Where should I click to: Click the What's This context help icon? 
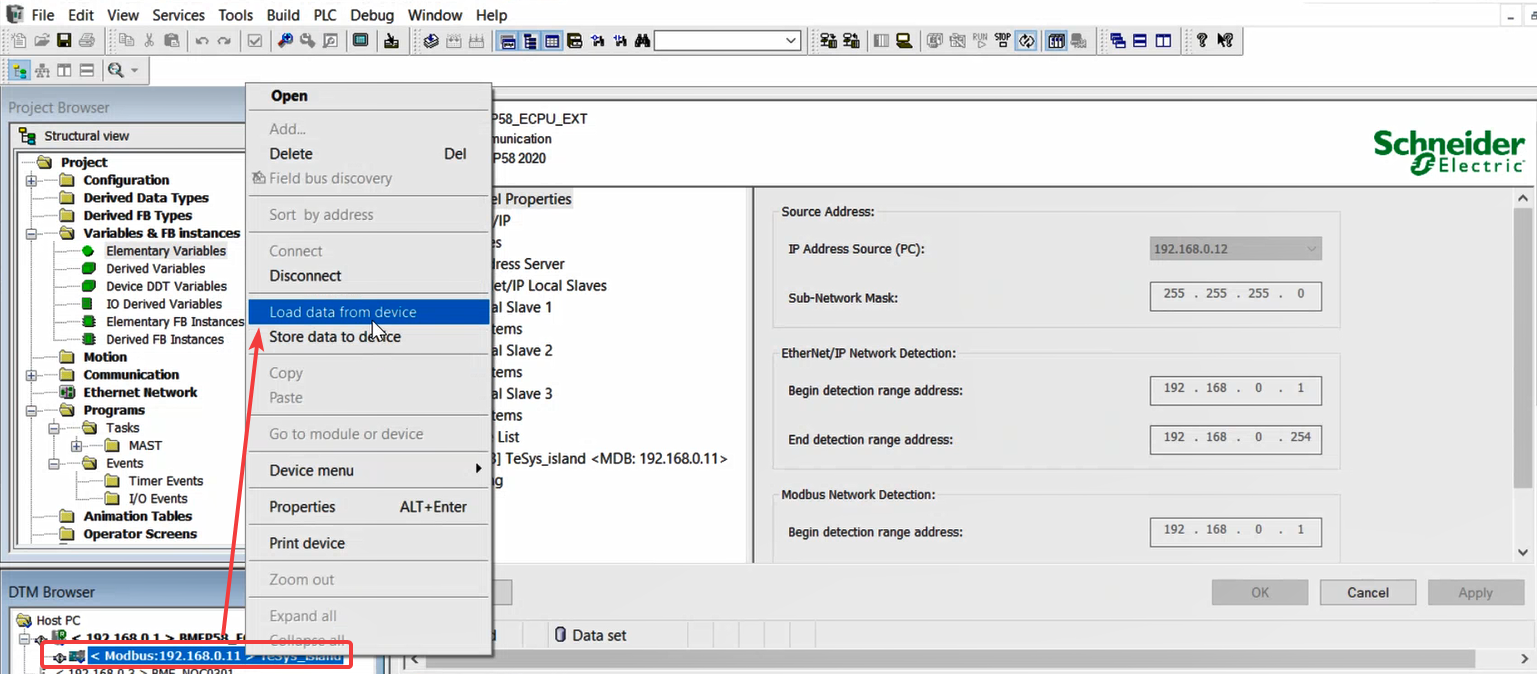[x=1225, y=41]
